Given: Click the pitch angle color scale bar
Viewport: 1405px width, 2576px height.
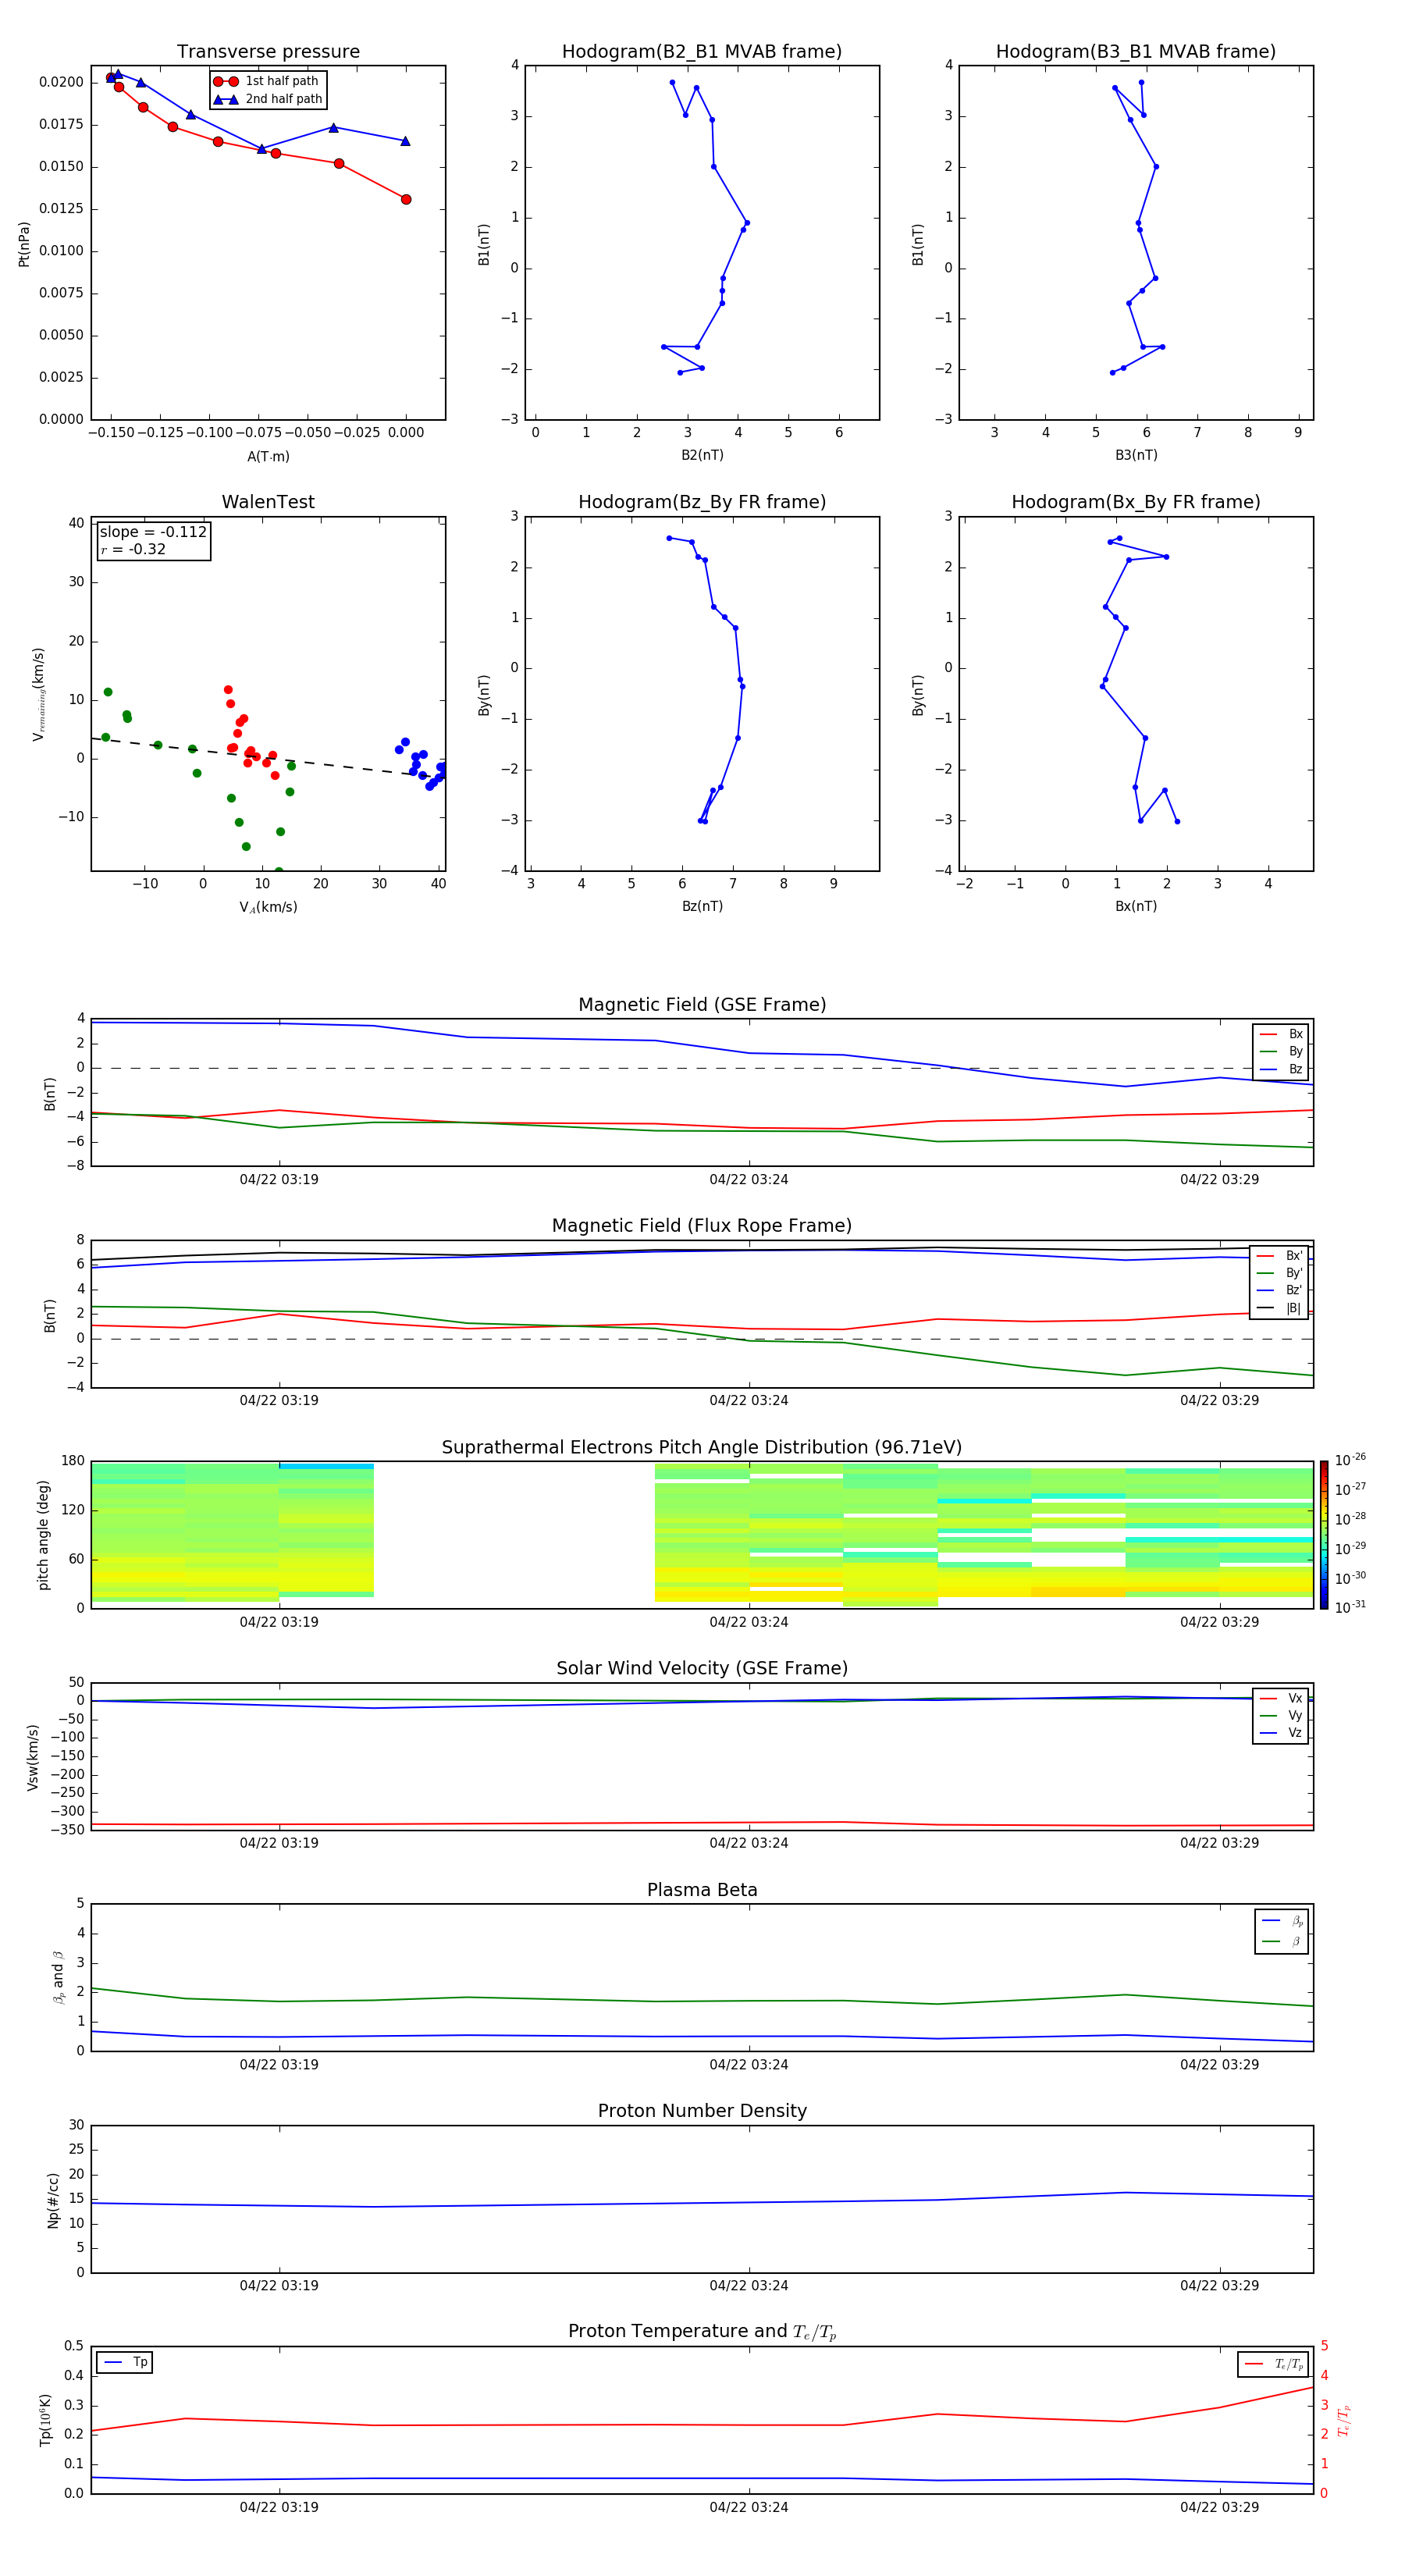Looking at the screenshot, I should tap(1324, 1535).
